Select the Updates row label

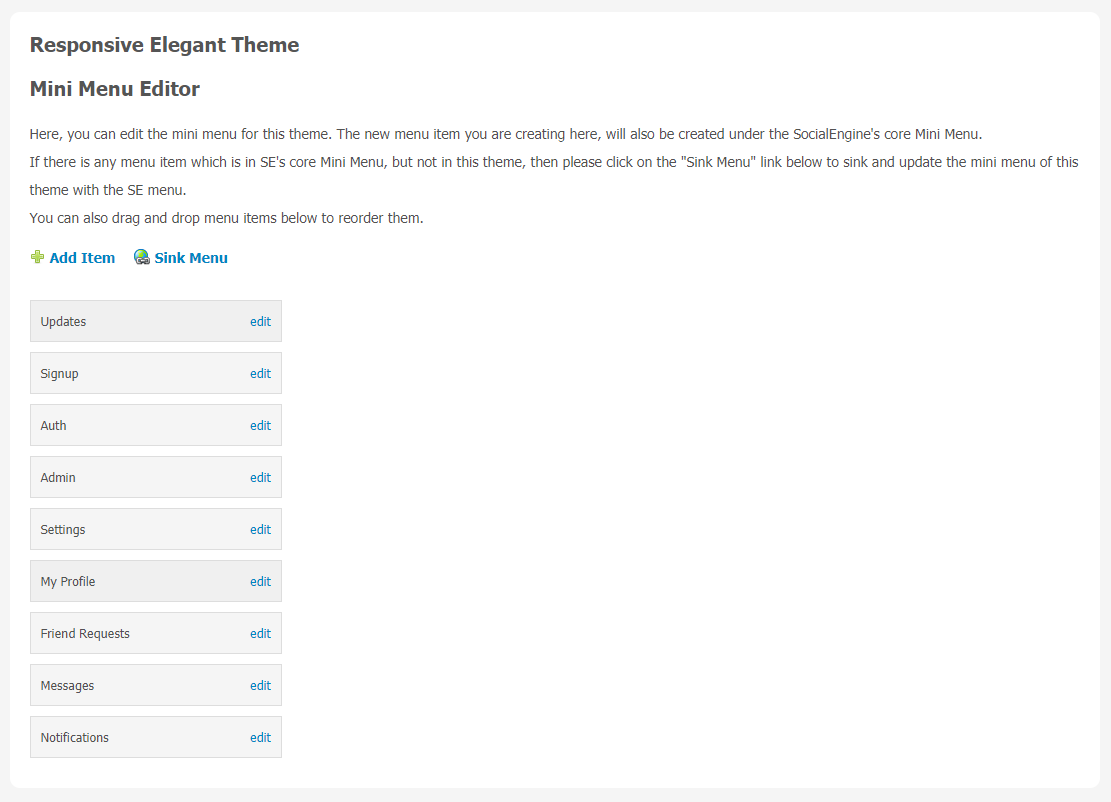coord(63,322)
